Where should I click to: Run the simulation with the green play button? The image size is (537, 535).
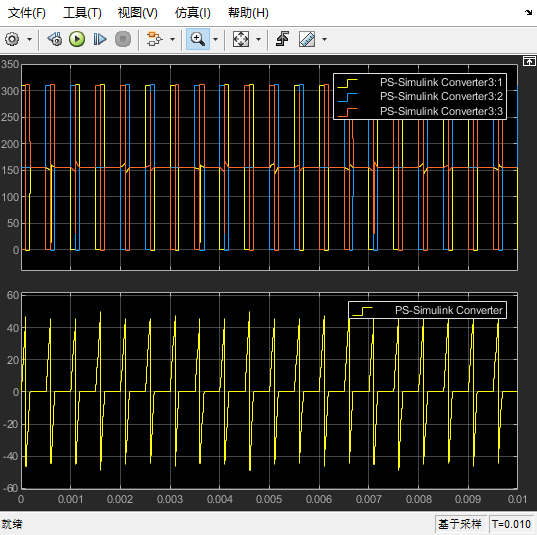pos(77,39)
